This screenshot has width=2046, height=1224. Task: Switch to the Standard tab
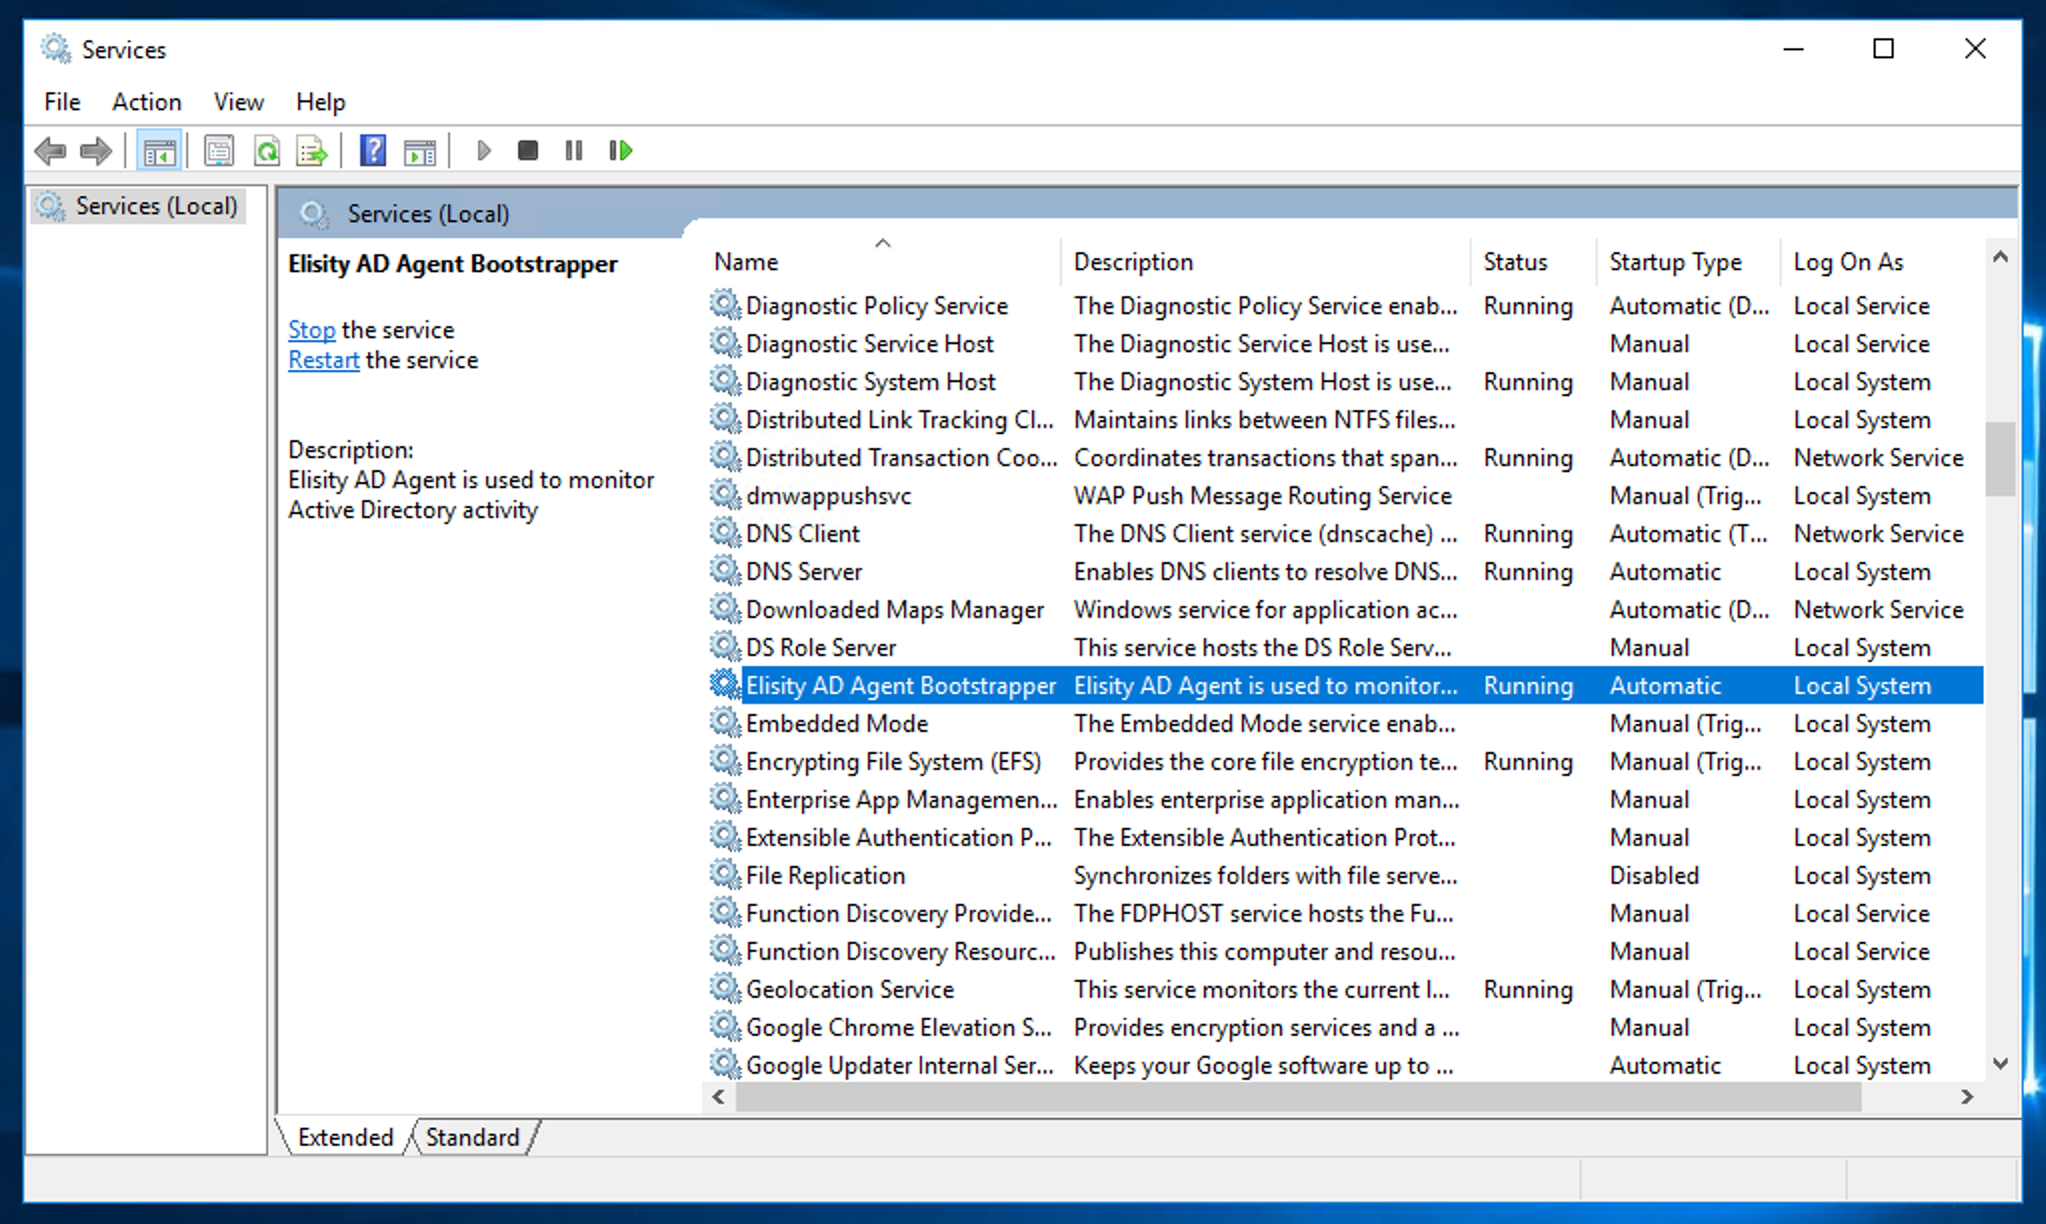pyautogui.click(x=473, y=1137)
